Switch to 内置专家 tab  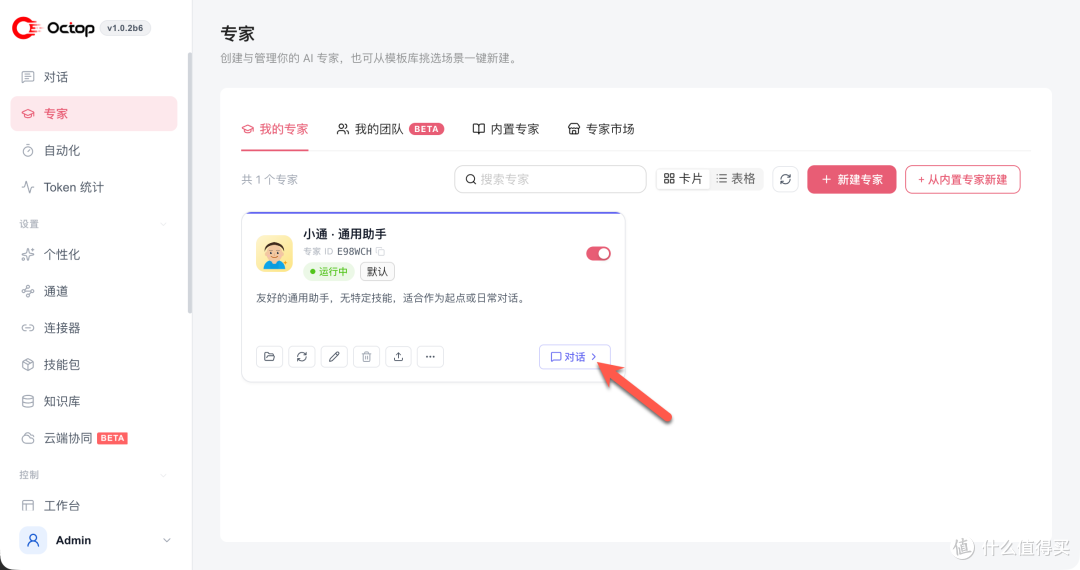point(506,129)
